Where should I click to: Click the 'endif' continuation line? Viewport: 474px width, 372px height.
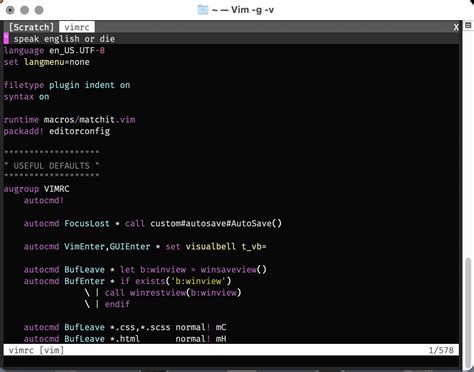[107, 304]
